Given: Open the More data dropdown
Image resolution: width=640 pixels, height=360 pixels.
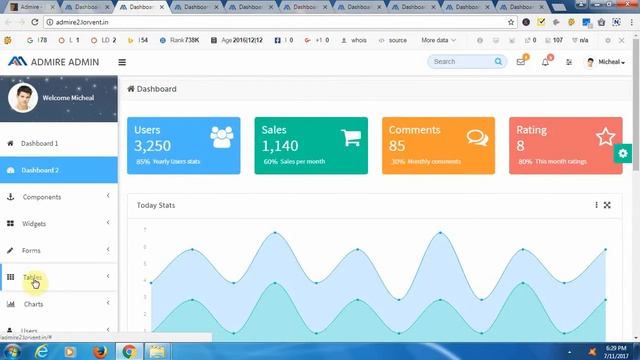Looking at the screenshot, I should 438,40.
